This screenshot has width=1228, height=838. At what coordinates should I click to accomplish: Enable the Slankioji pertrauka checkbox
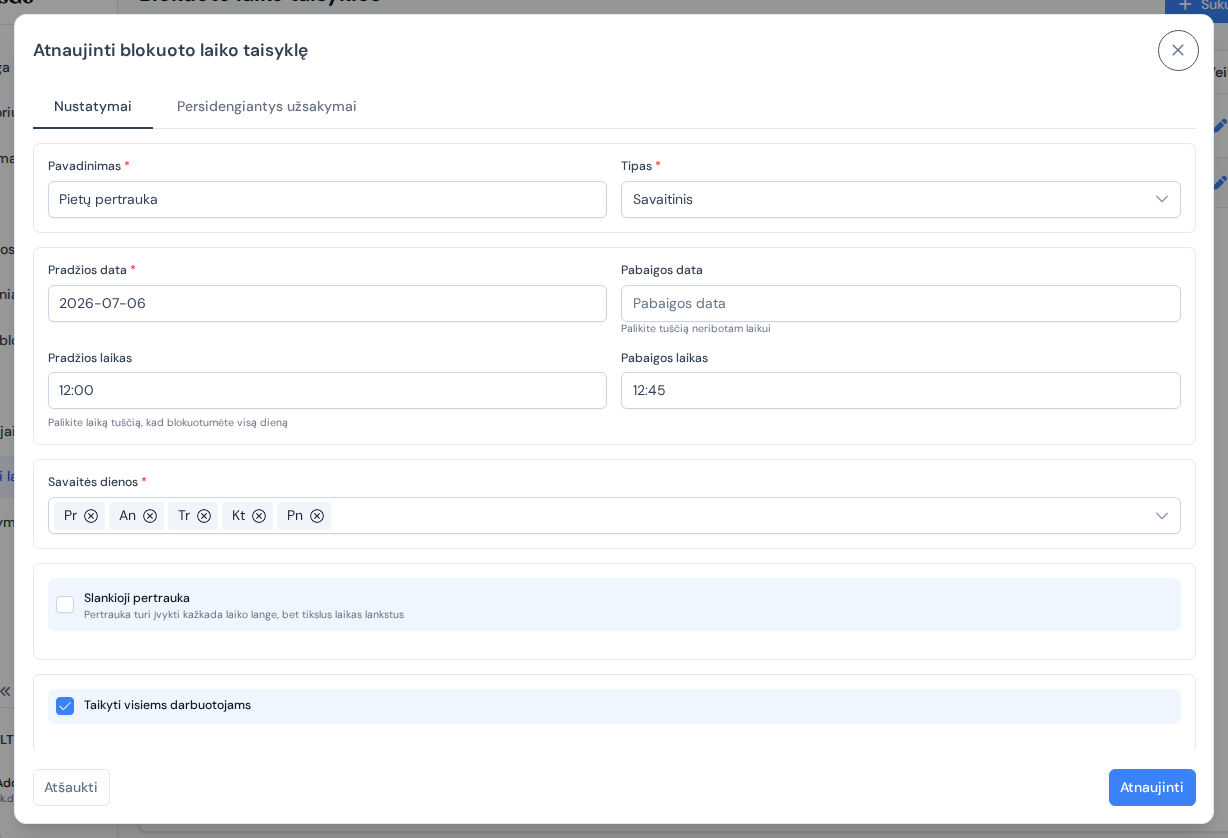pyautogui.click(x=65, y=605)
